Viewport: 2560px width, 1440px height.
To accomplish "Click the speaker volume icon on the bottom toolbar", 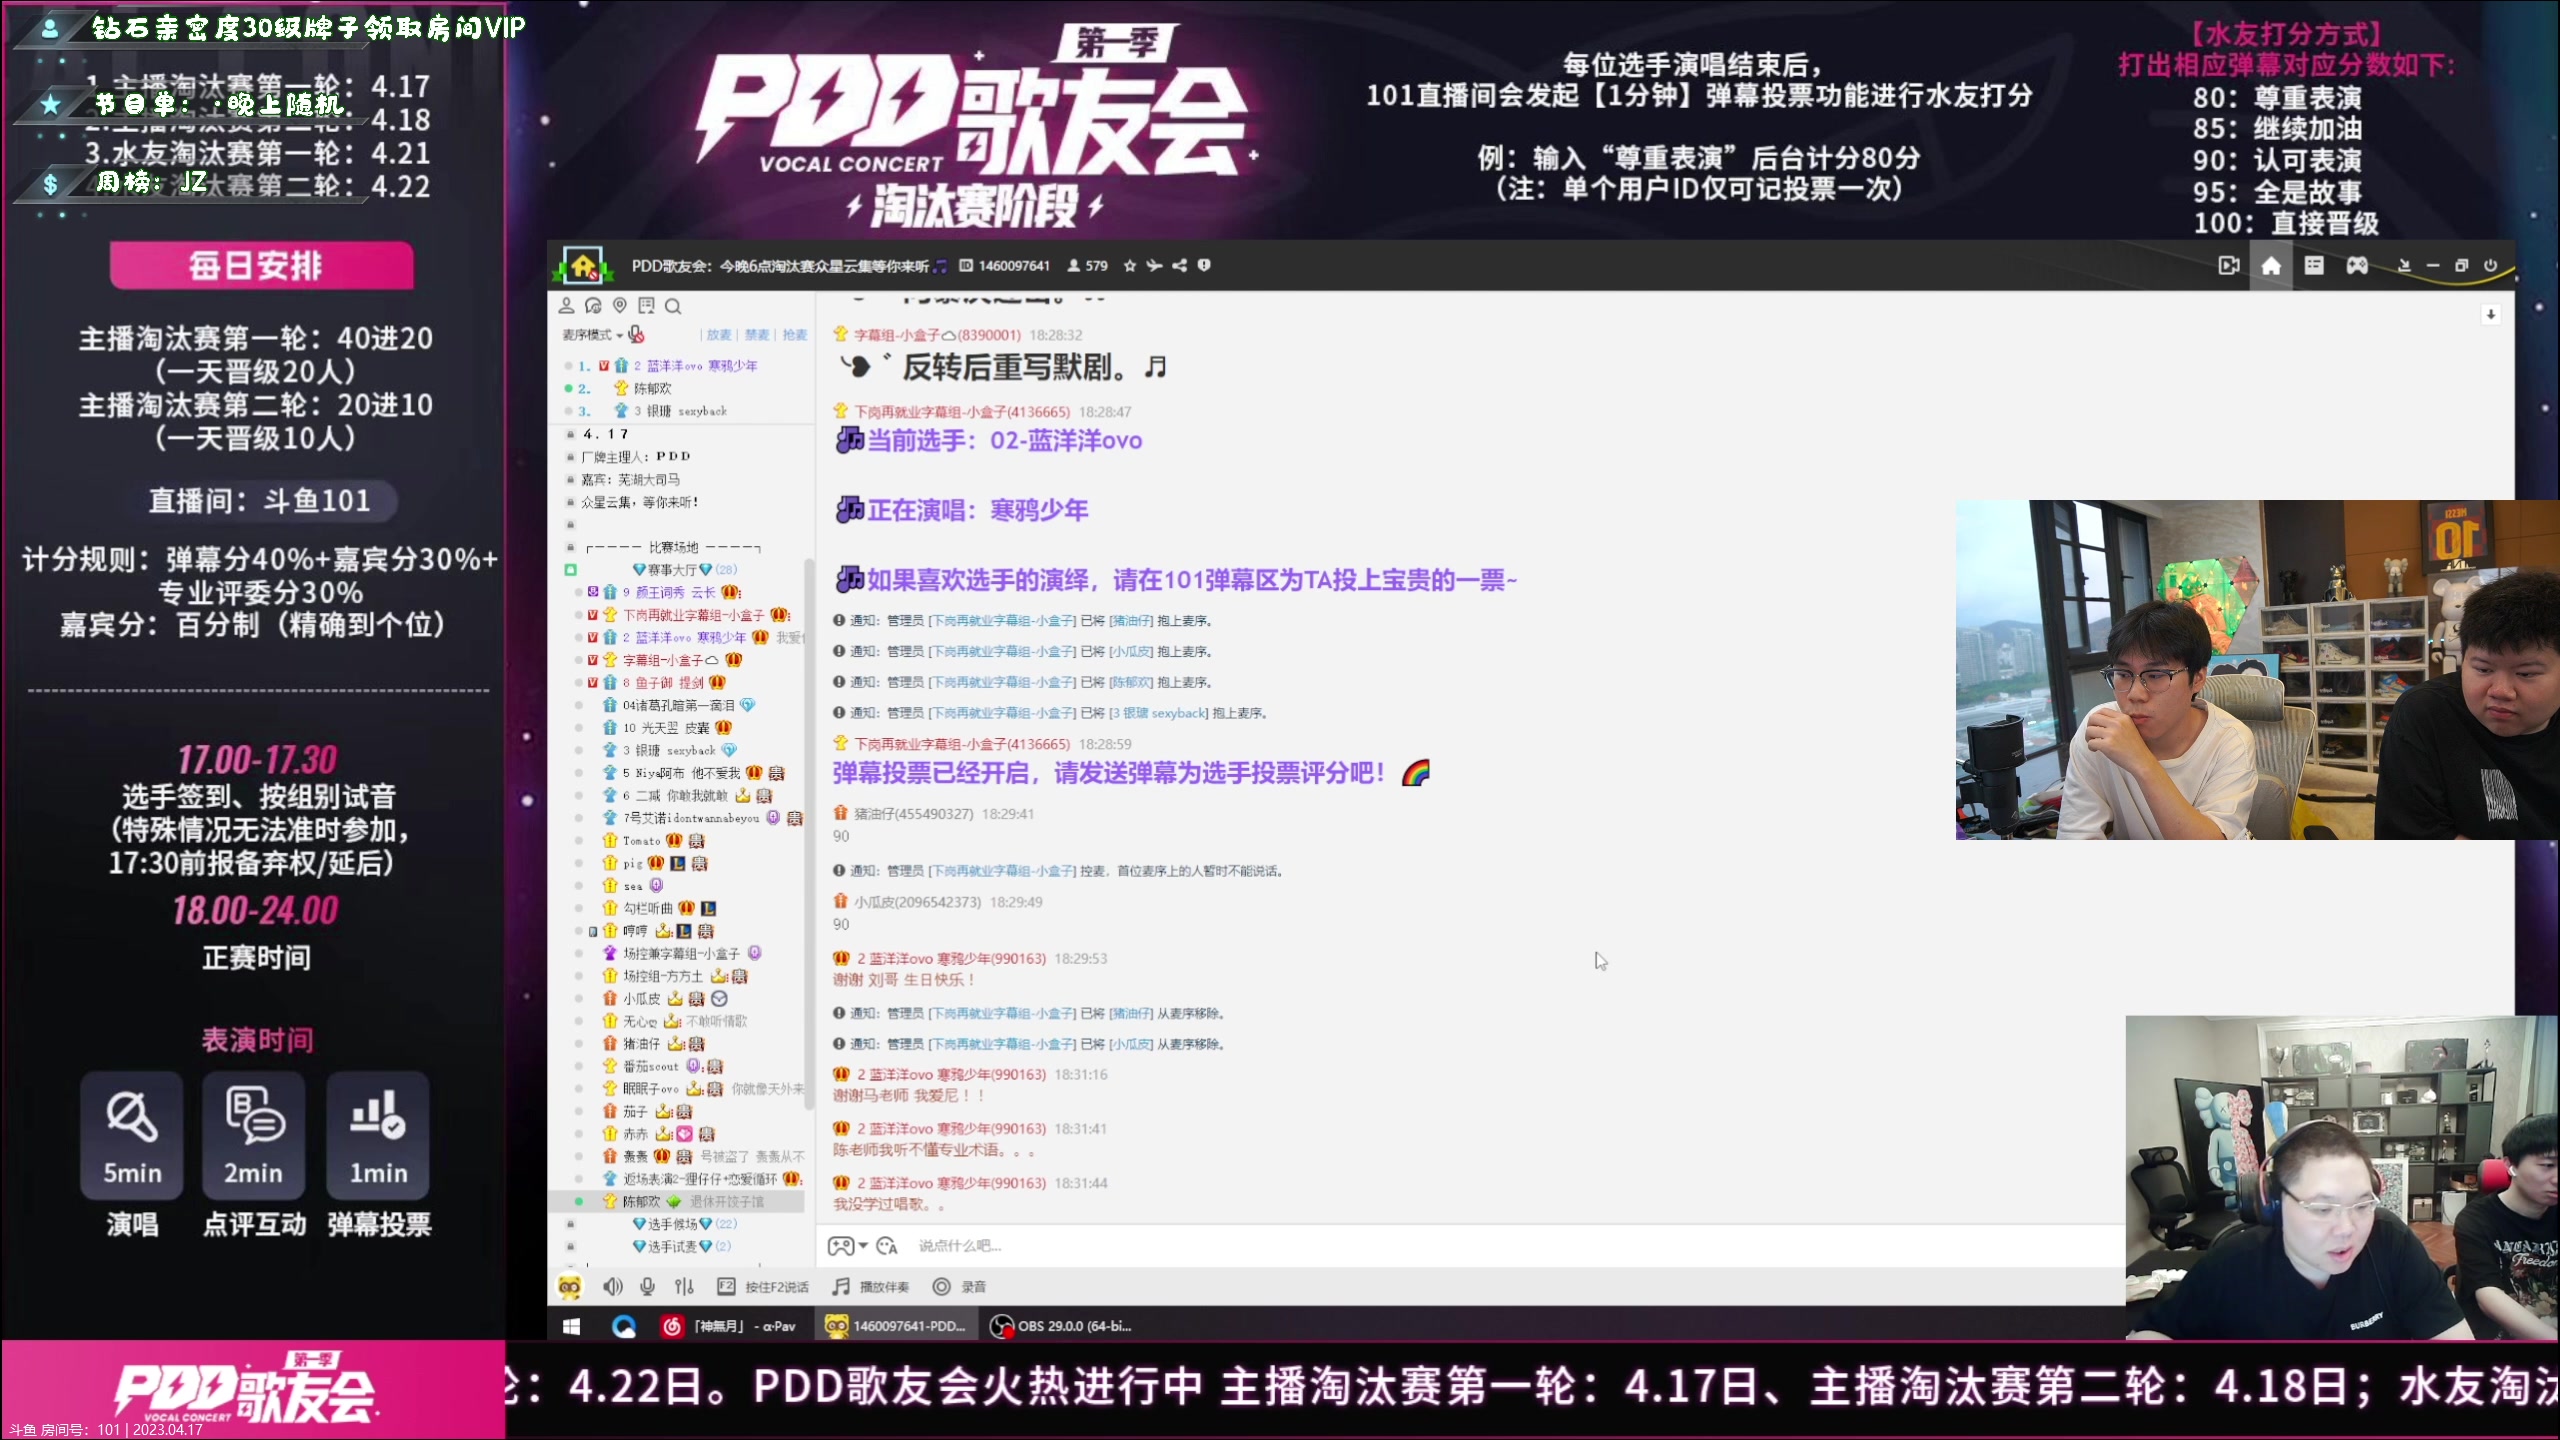I will point(612,1287).
